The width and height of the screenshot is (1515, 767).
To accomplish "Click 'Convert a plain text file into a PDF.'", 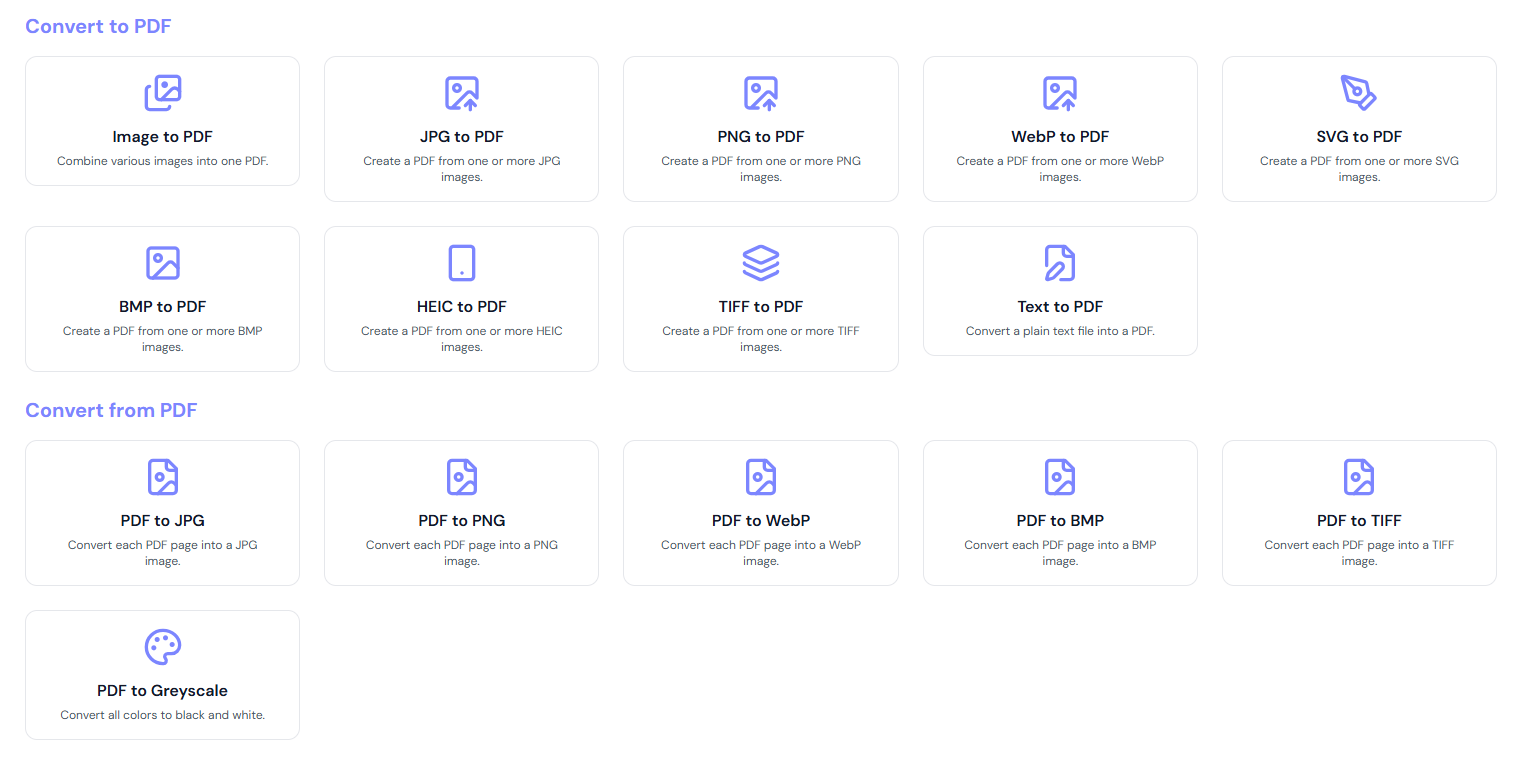I will (x=1060, y=331).
